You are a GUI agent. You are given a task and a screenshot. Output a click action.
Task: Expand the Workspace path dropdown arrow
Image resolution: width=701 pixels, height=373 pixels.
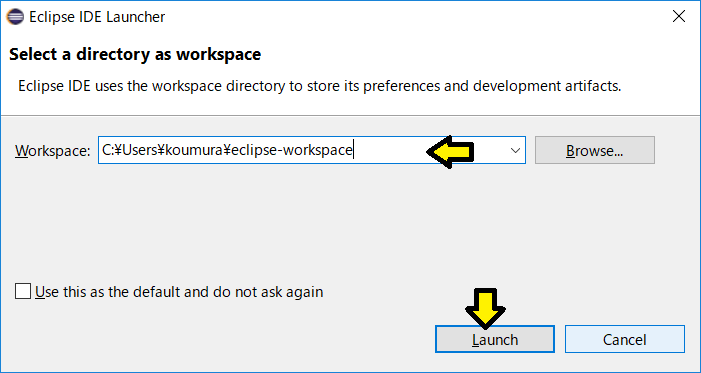coord(515,150)
